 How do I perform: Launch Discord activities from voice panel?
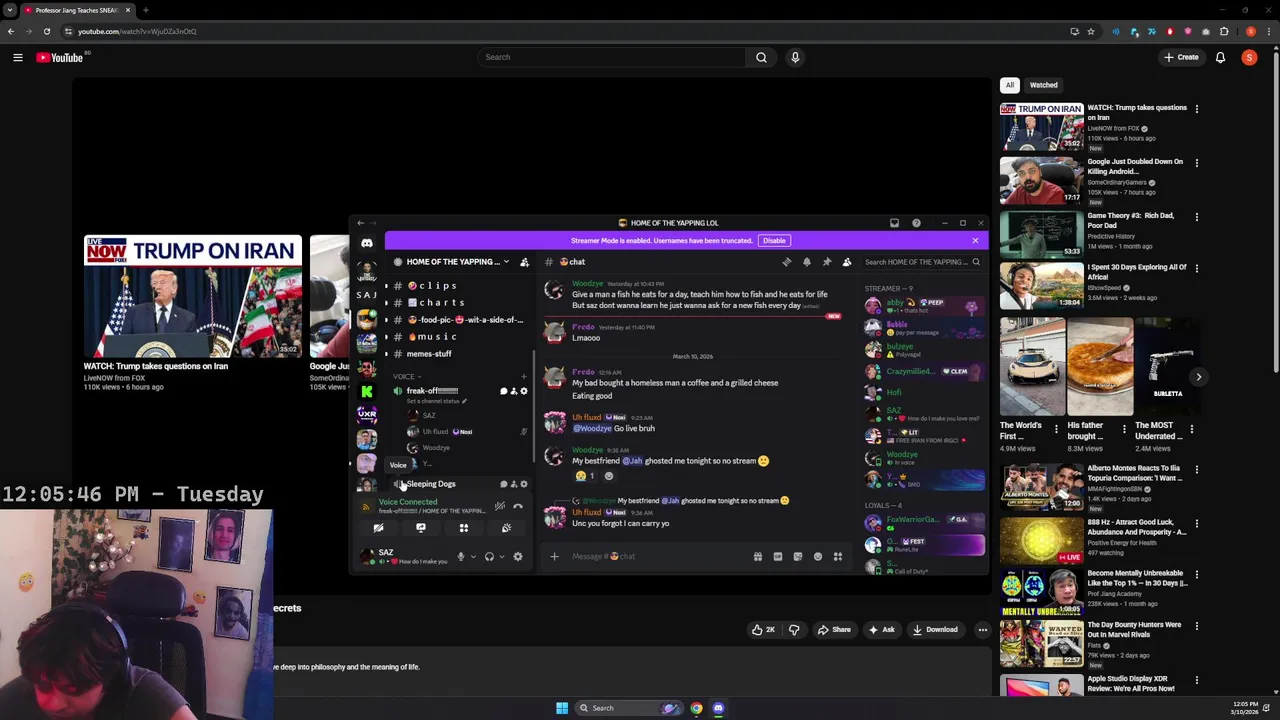(463, 528)
